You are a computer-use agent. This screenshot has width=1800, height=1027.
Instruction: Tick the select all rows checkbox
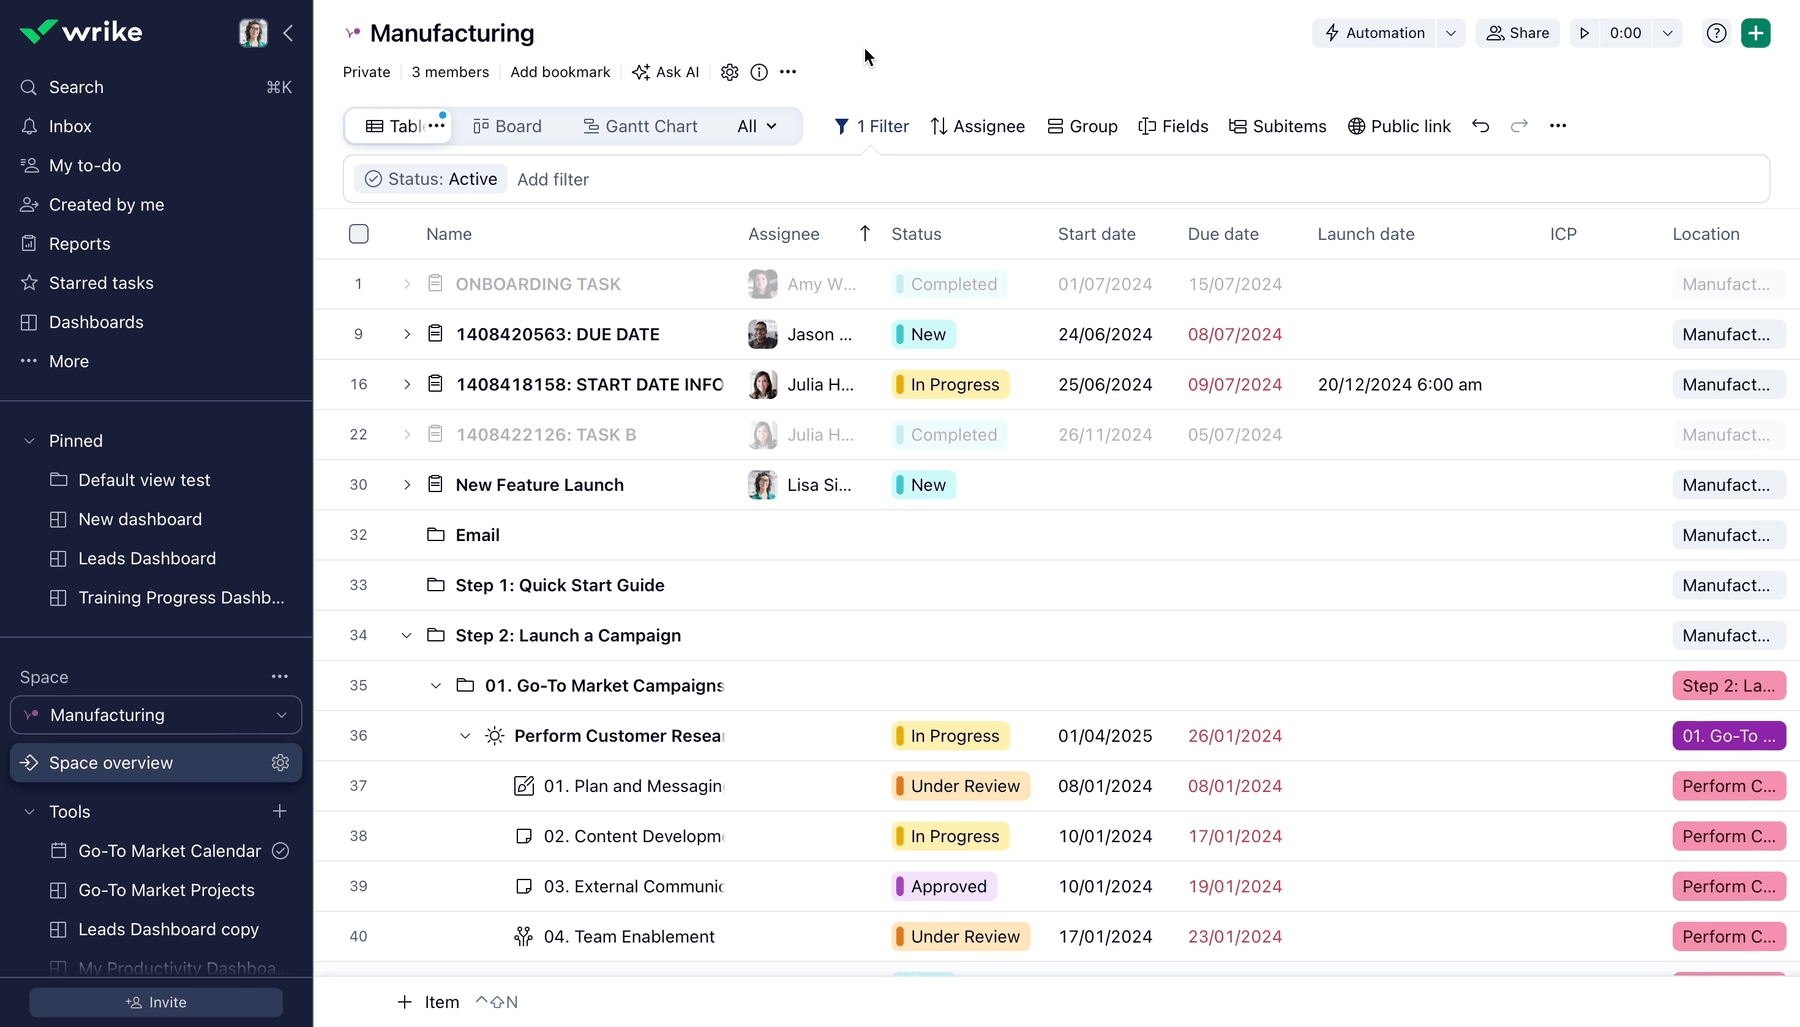point(359,234)
